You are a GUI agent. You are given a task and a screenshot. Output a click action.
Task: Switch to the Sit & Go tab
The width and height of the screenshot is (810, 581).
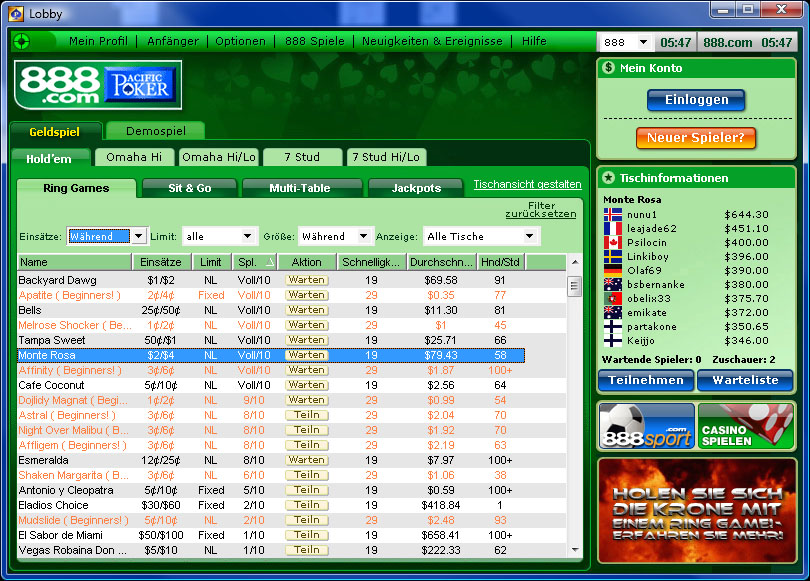tap(190, 188)
